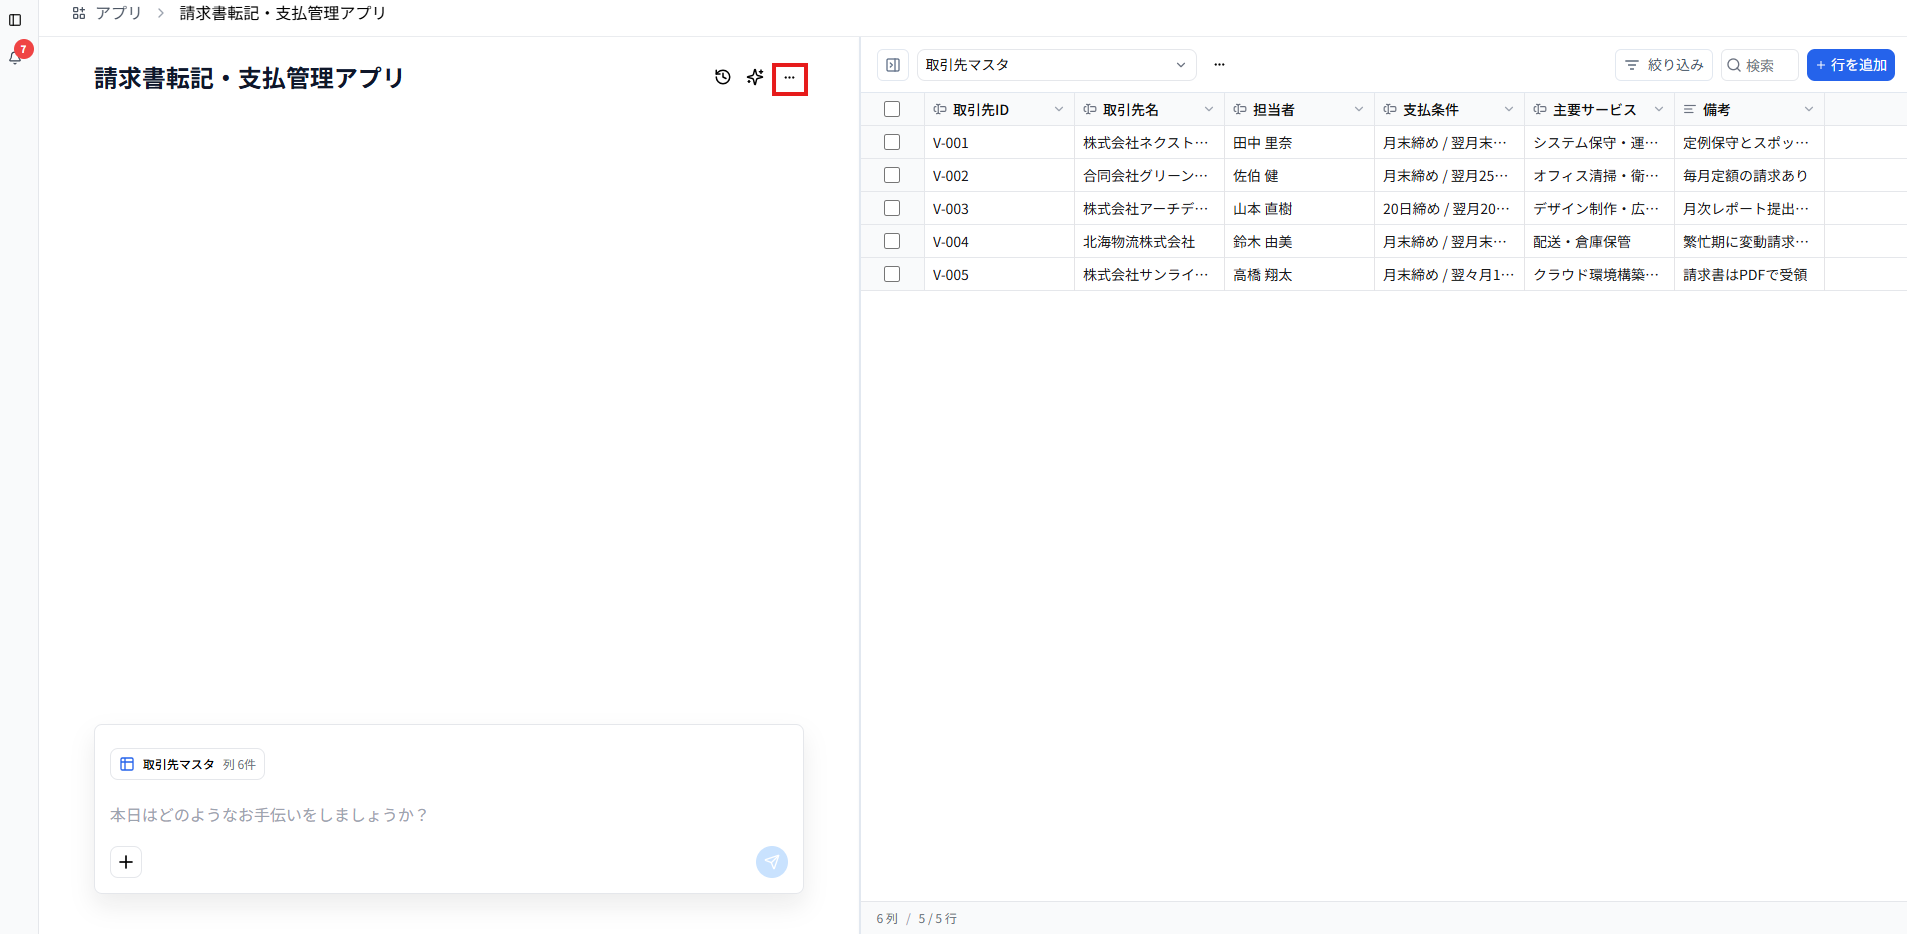Screen dimensions: 1907x934
Task: Click the add attachment plus button
Action: click(x=126, y=862)
